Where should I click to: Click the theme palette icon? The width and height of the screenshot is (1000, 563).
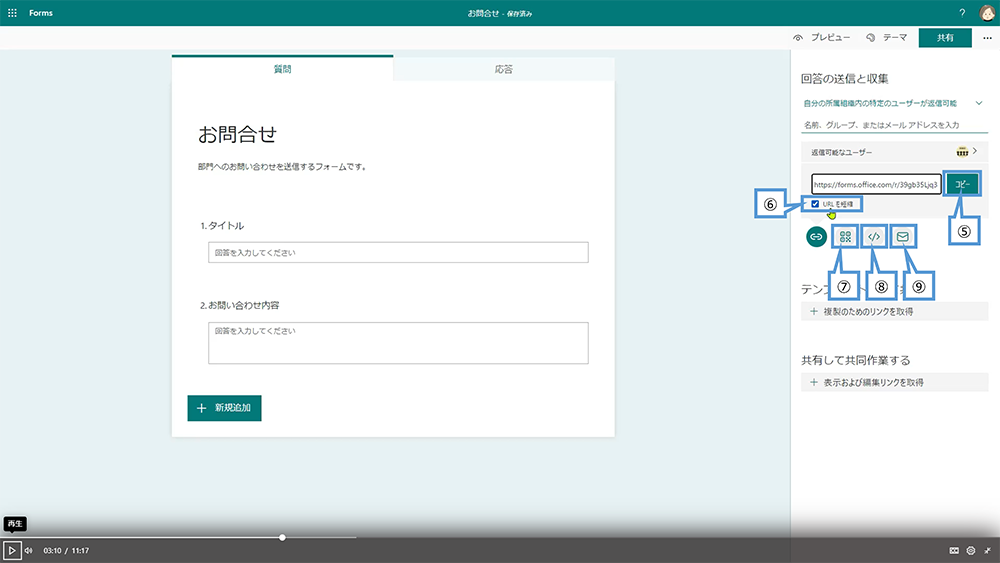[871, 38]
